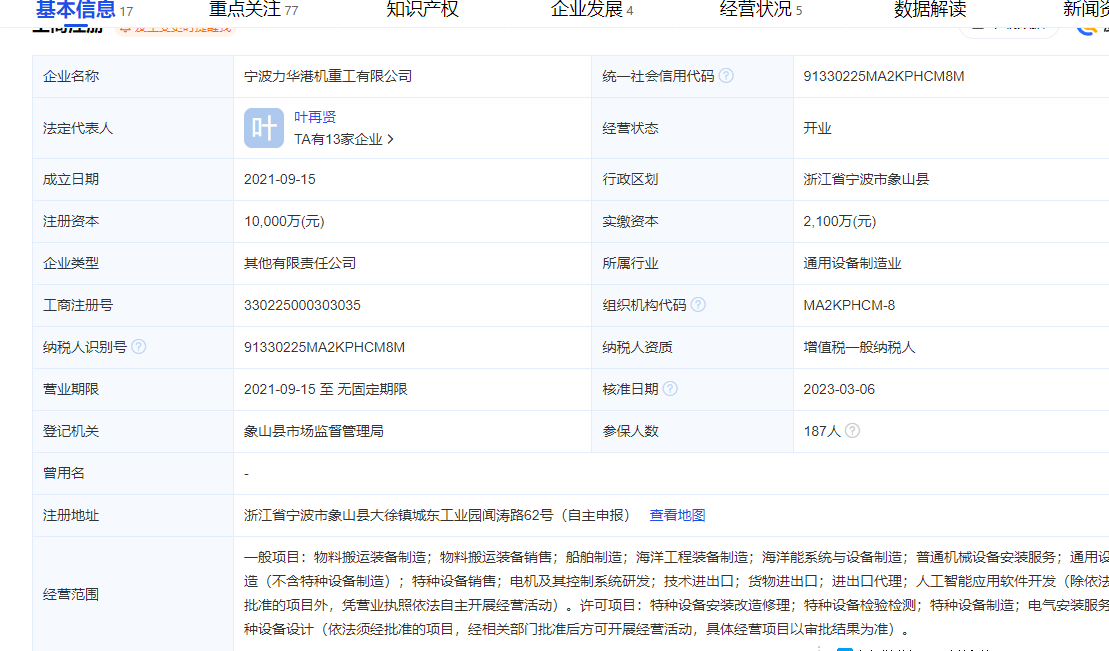Switch to the 数据解读 tab
Viewport: 1109px width, 651px height.
(x=930, y=10)
